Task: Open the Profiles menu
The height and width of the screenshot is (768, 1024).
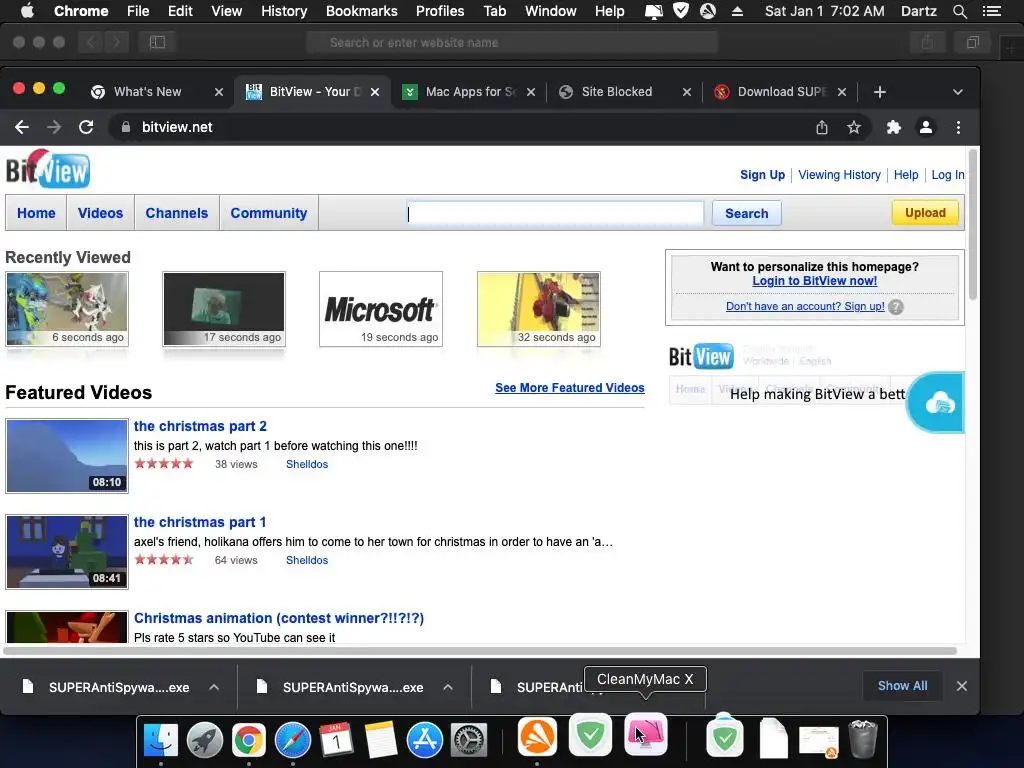Action: point(440,11)
